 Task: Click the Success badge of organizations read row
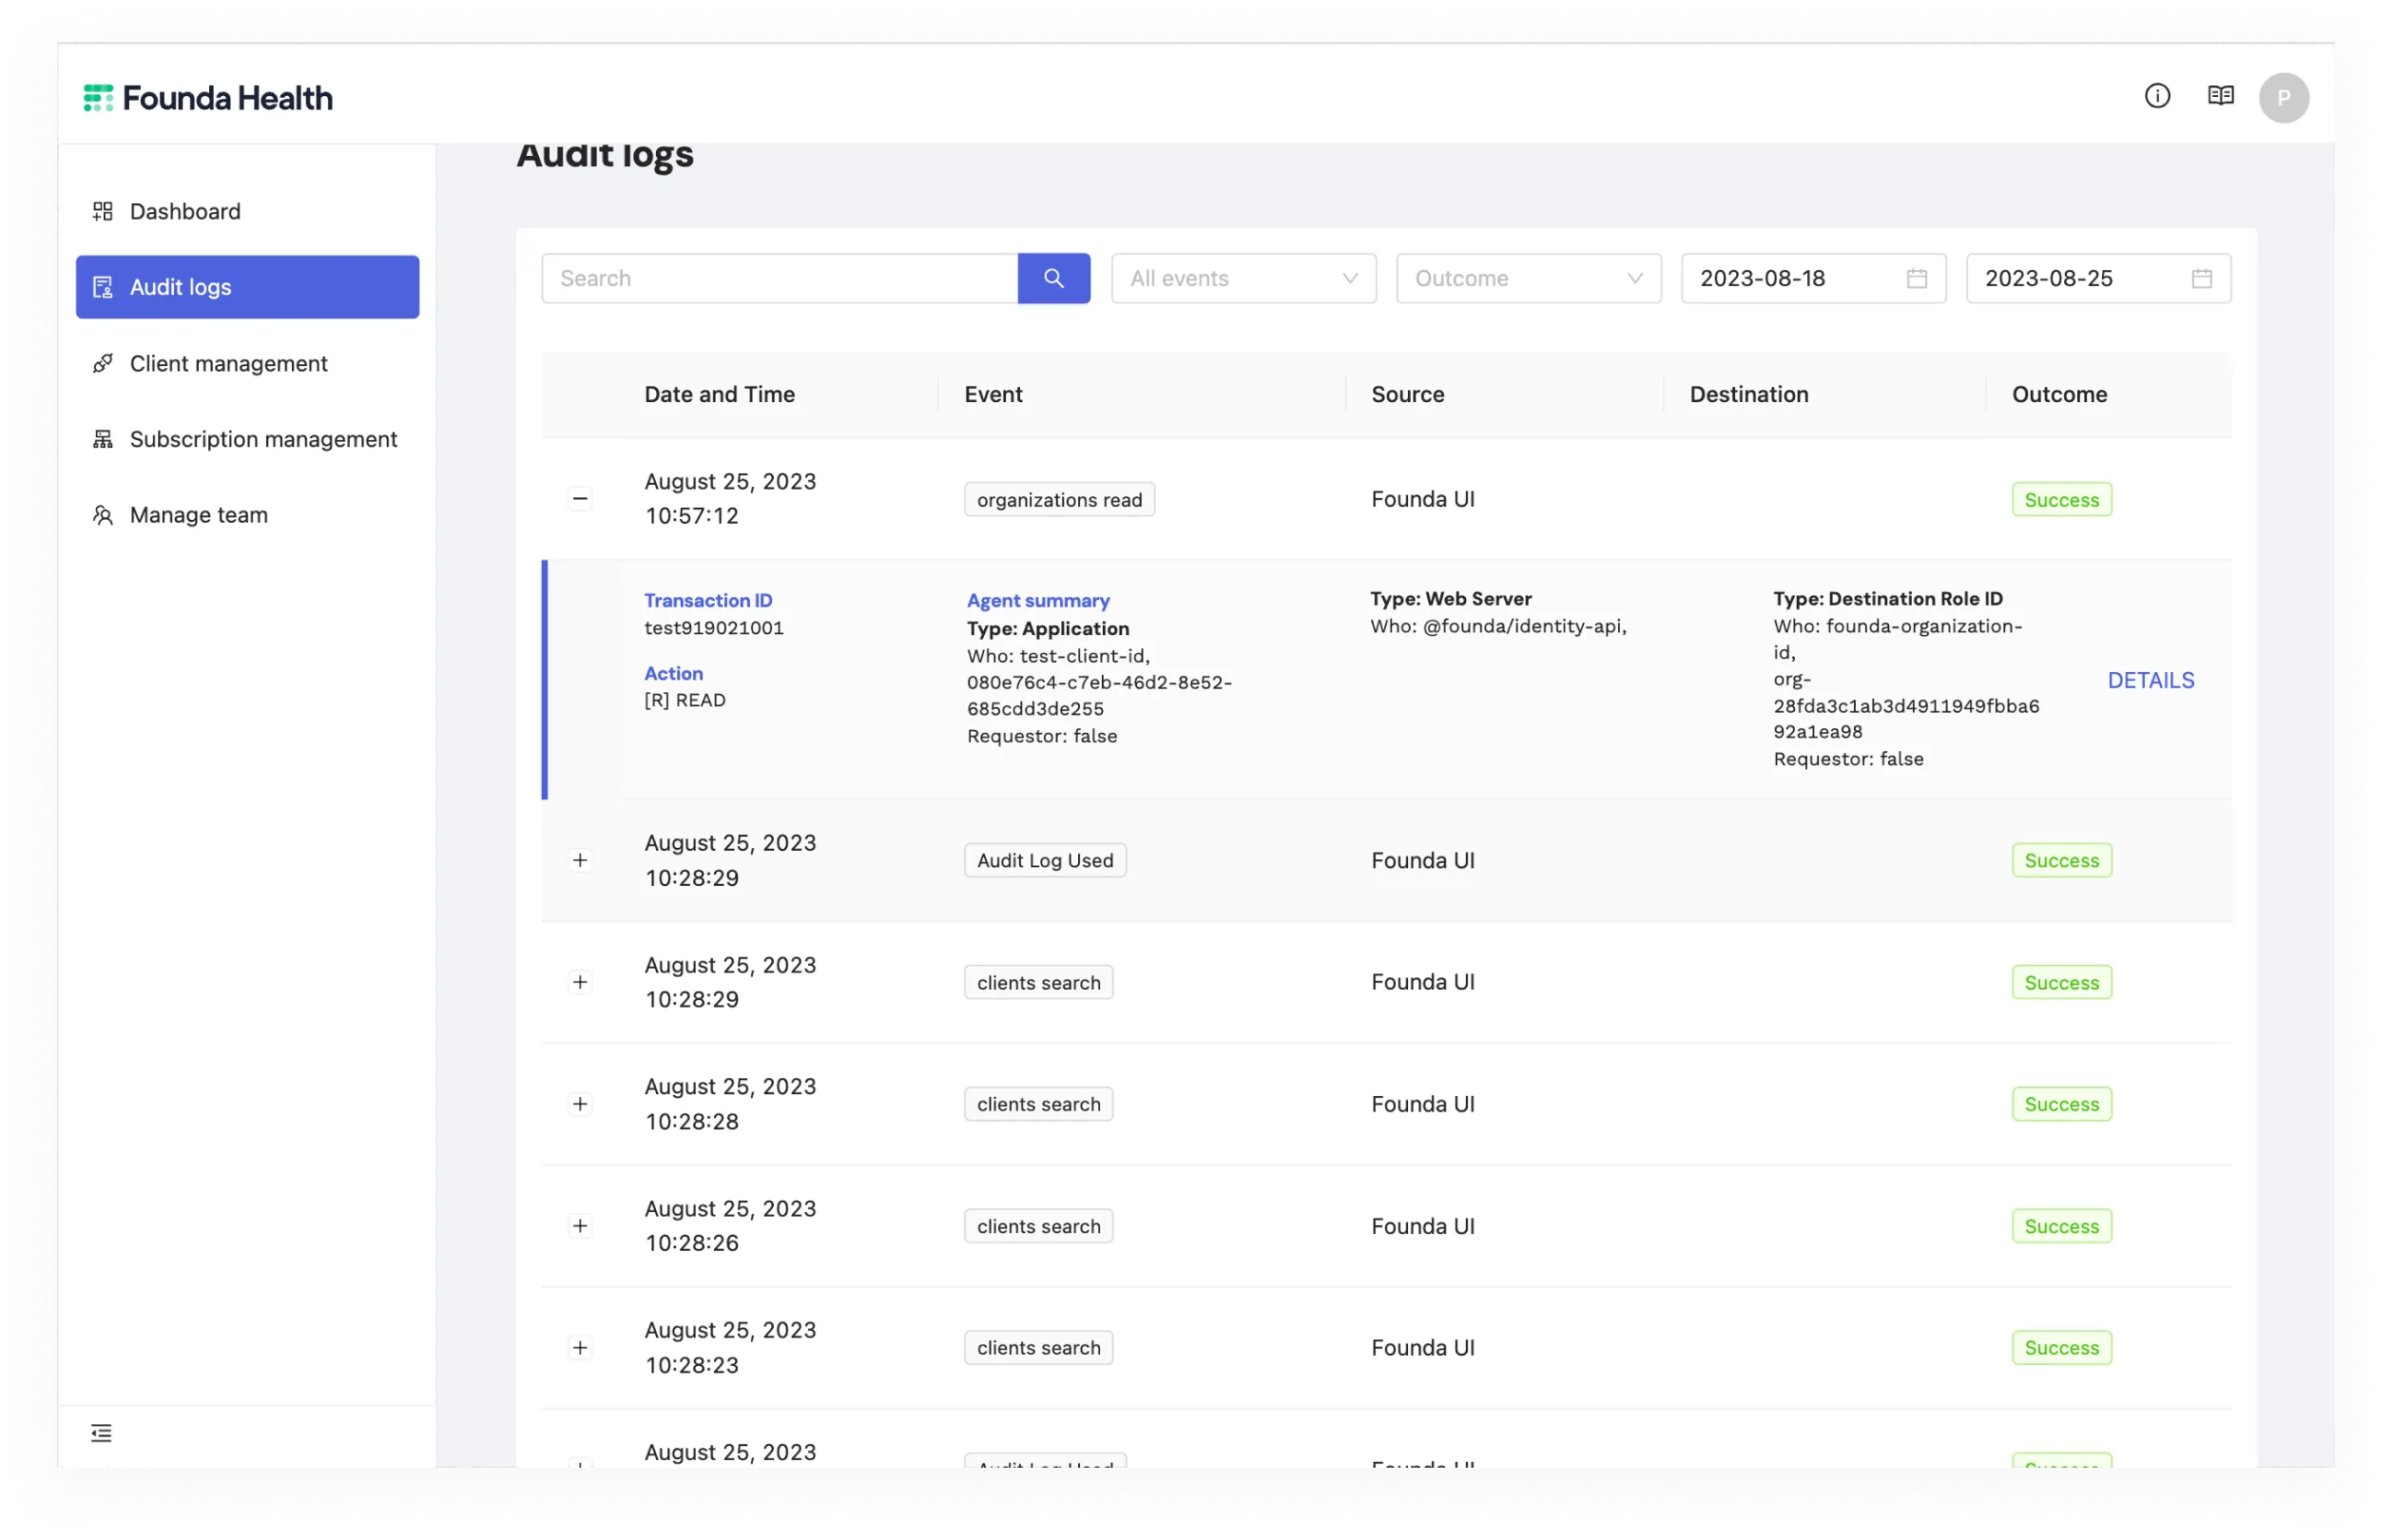[x=2061, y=499]
